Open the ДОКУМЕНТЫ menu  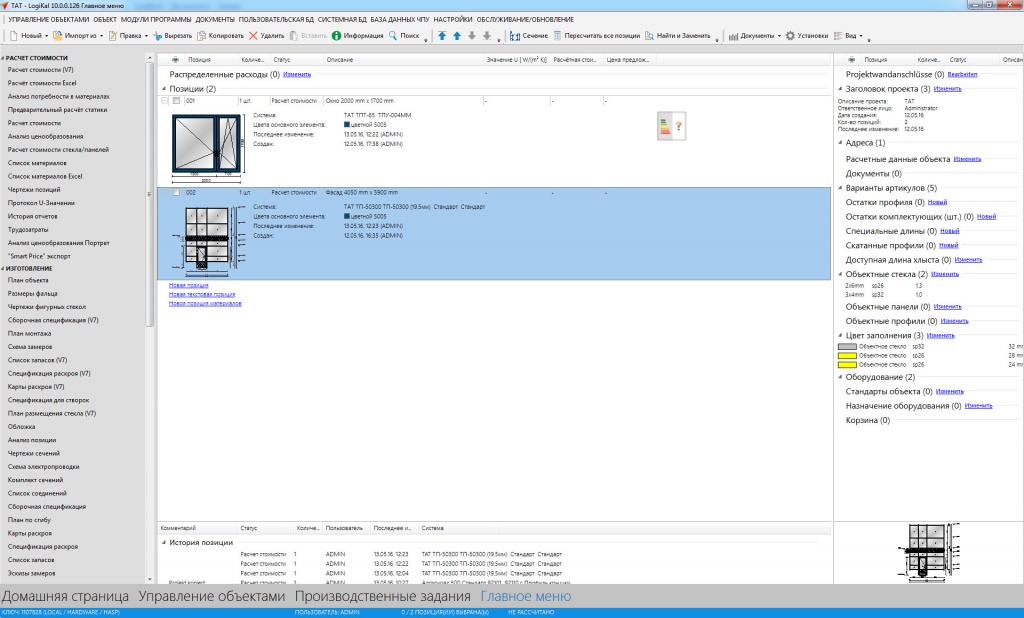coord(215,20)
